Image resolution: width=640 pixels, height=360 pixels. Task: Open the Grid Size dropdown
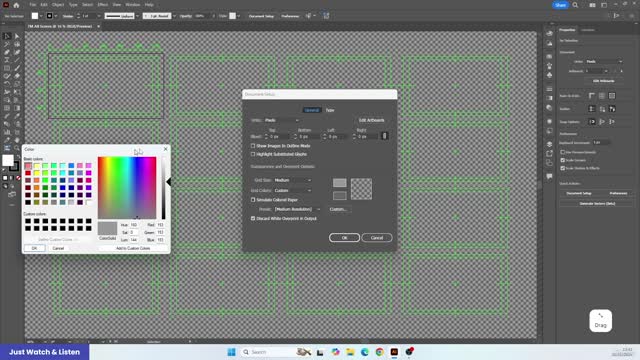(x=293, y=180)
